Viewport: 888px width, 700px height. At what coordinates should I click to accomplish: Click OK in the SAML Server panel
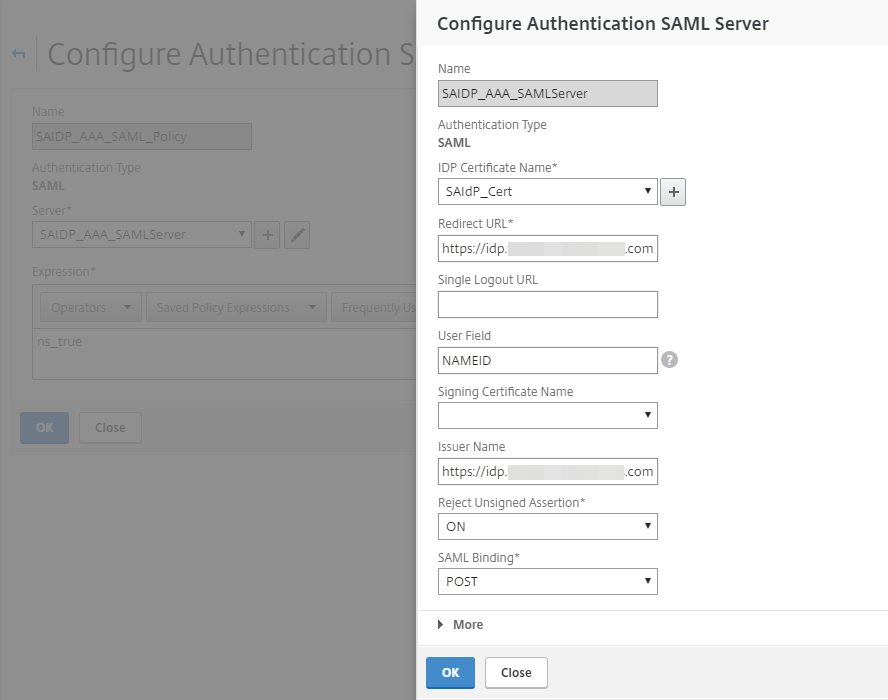click(x=450, y=673)
